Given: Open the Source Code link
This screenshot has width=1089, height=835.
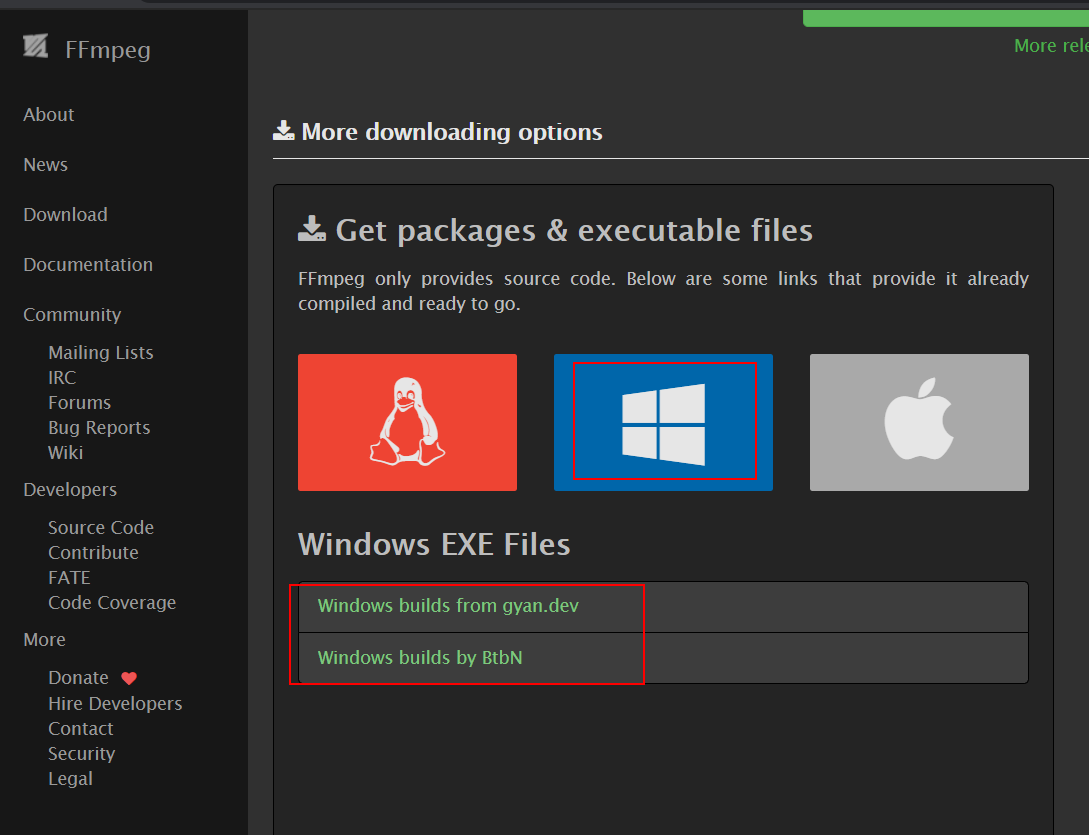Looking at the screenshot, I should point(101,528).
